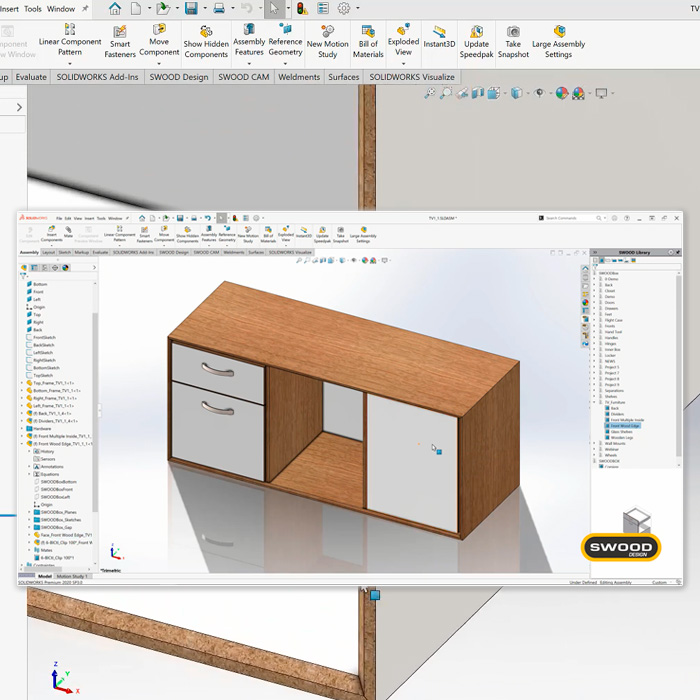Viewport: 700px width, 700px height.
Task: Switch to magnified SOLIDWORKS Visualize tab
Action: [x=412, y=77]
